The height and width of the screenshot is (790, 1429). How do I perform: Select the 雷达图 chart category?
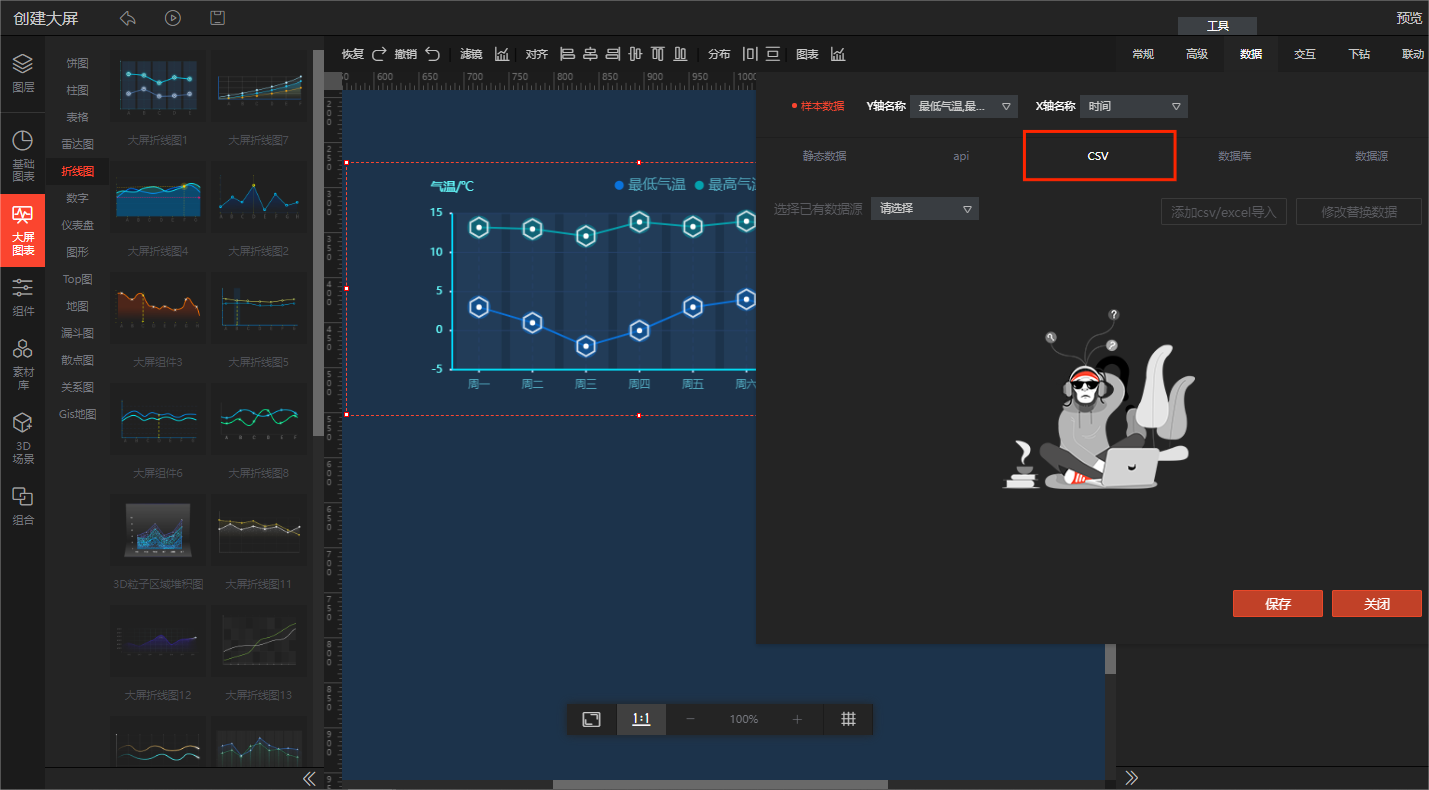pyautogui.click(x=78, y=144)
